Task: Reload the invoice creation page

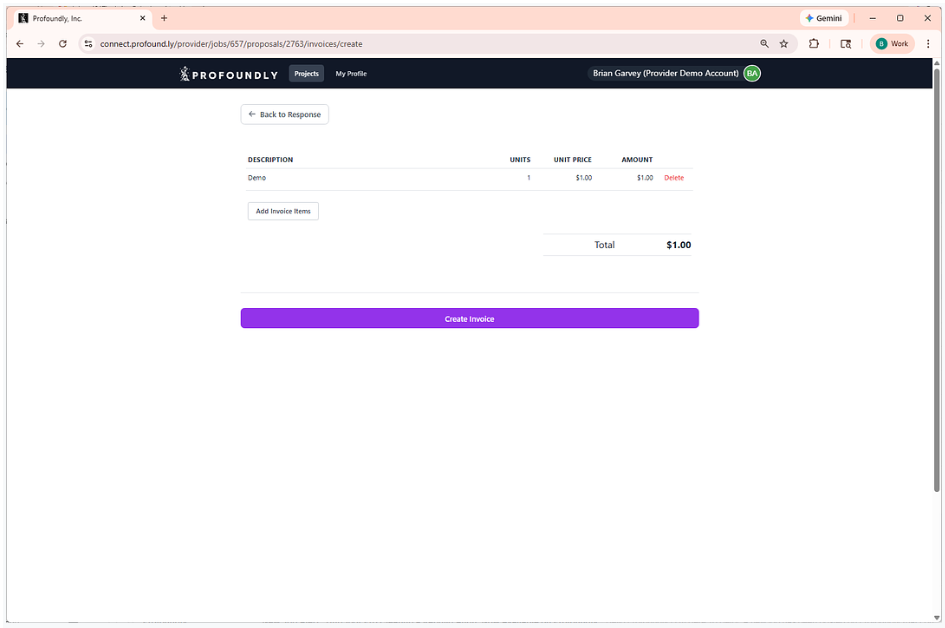Action: pyautogui.click(x=62, y=44)
